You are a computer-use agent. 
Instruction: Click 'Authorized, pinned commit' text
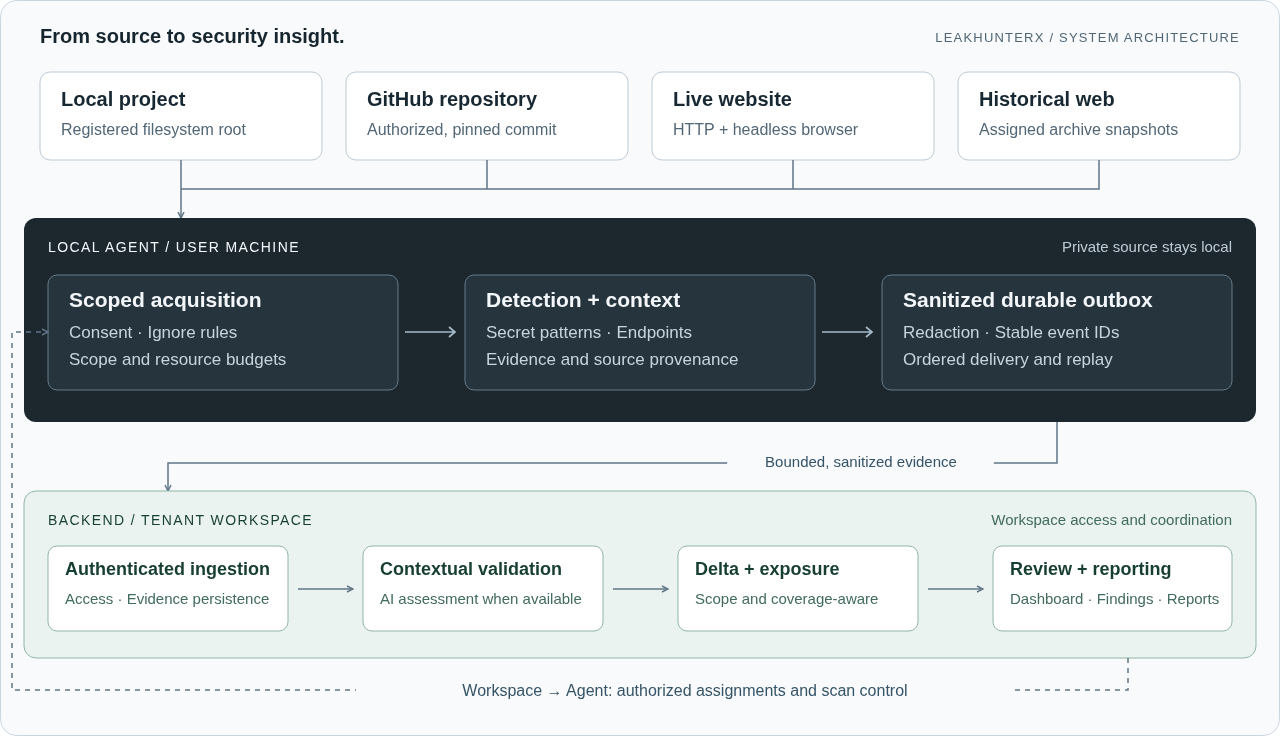[462, 130]
